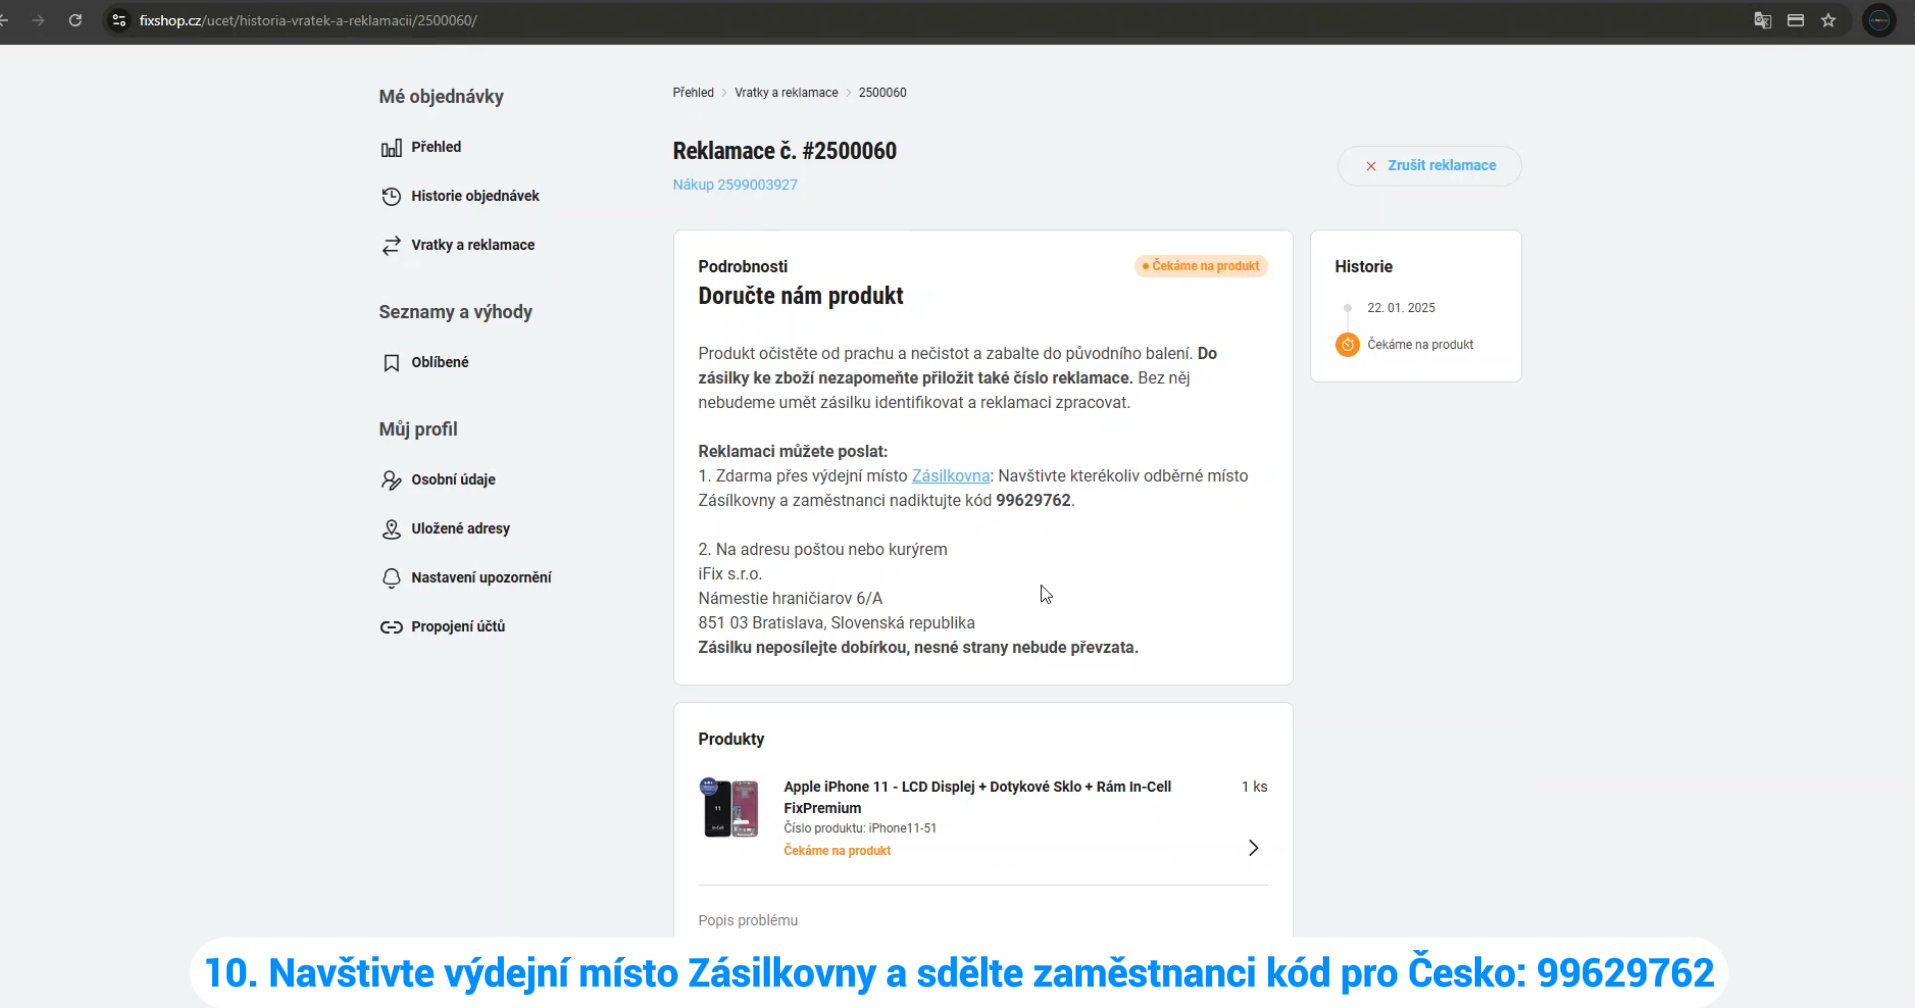The height and width of the screenshot is (1008, 1915).
Task: Click the Osobní údaje person icon
Action: pyautogui.click(x=391, y=480)
